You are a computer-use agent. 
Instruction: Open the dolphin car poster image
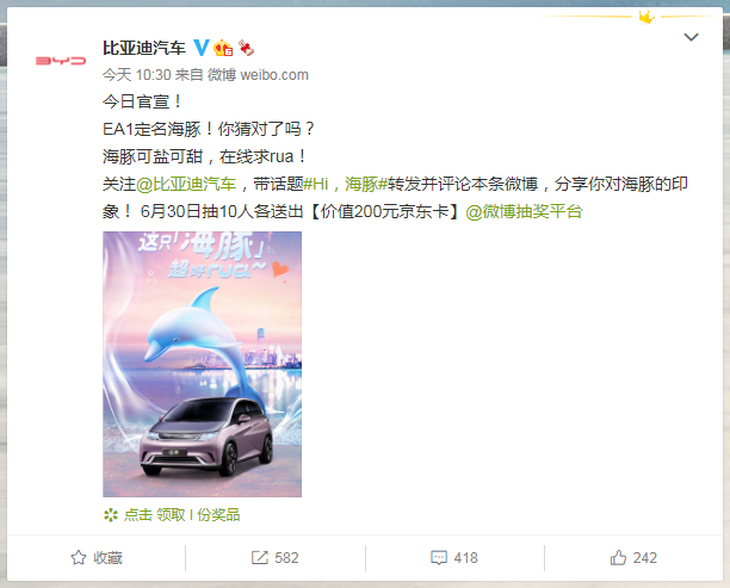tap(202, 364)
